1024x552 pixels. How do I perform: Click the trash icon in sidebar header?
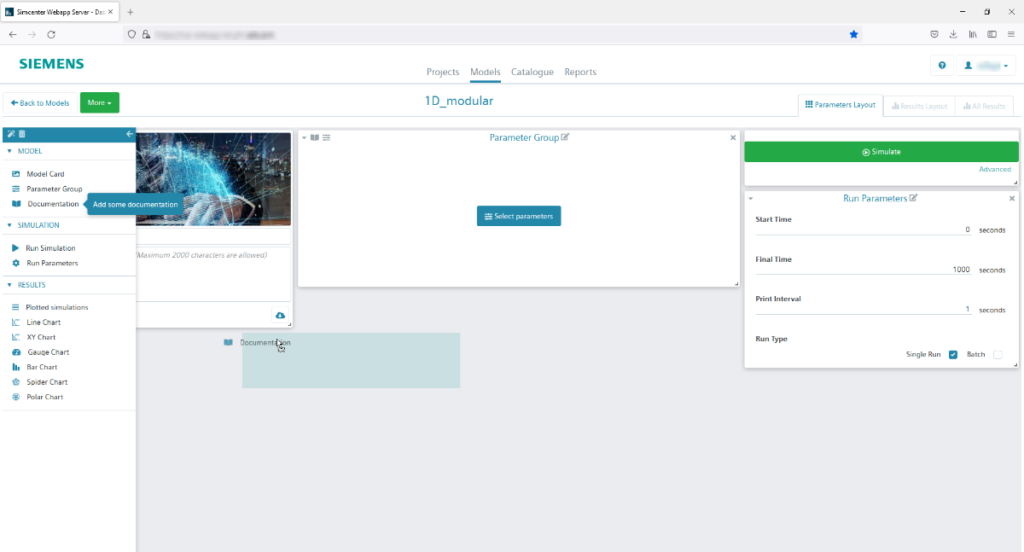pyautogui.click(x=22, y=134)
